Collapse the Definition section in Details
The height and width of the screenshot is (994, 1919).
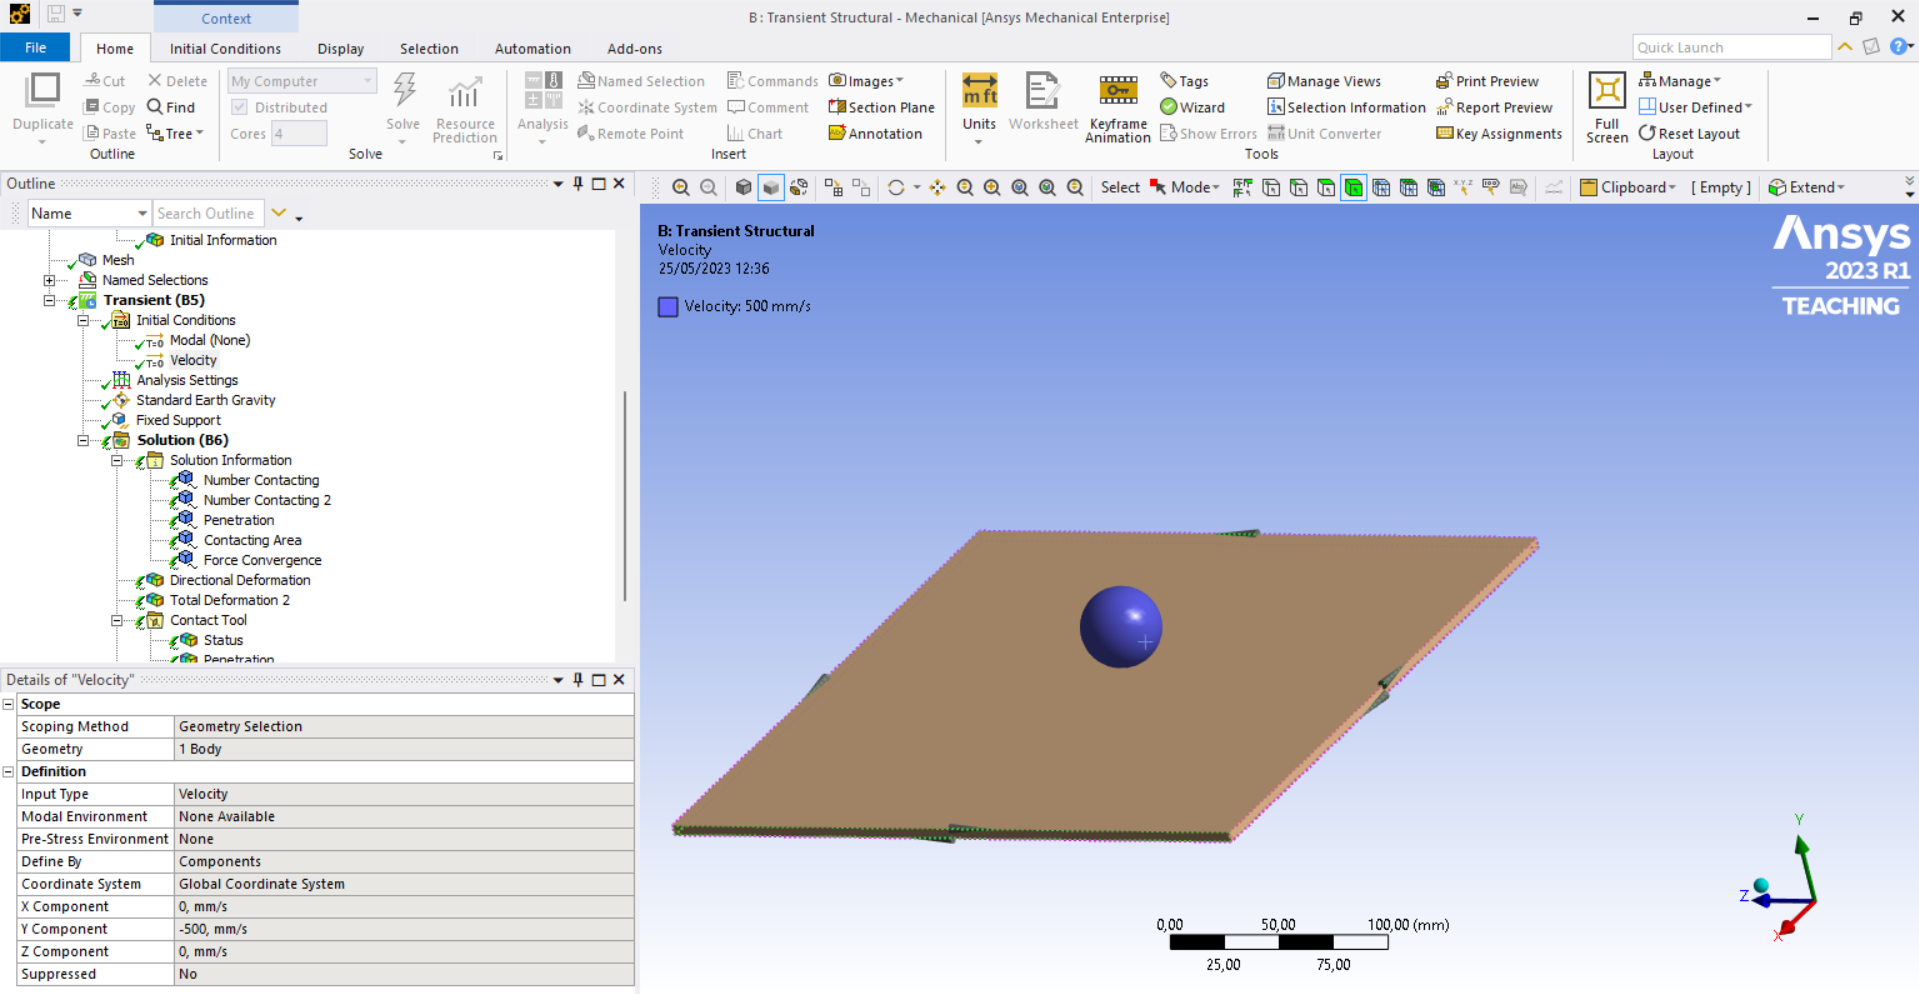point(8,771)
